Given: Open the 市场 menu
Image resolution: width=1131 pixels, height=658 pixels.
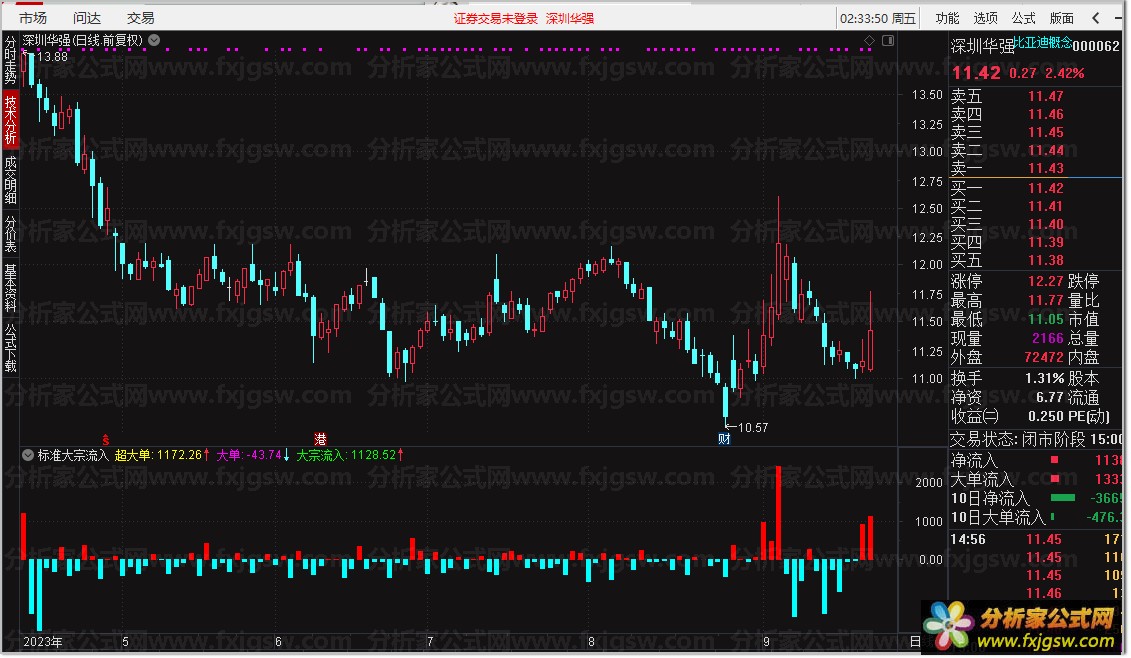Looking at the screenshot, I should tap(32, 18).
